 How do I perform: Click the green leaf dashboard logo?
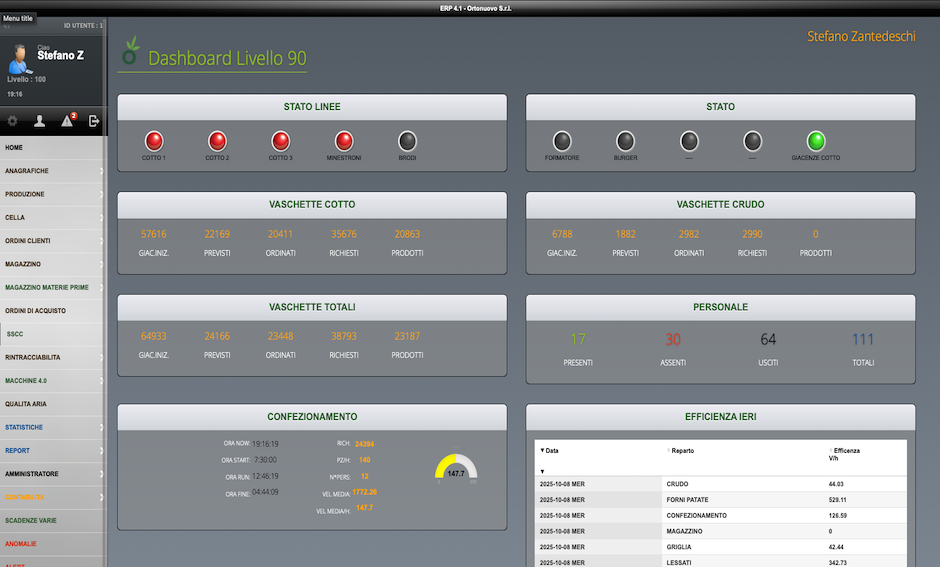129,52
